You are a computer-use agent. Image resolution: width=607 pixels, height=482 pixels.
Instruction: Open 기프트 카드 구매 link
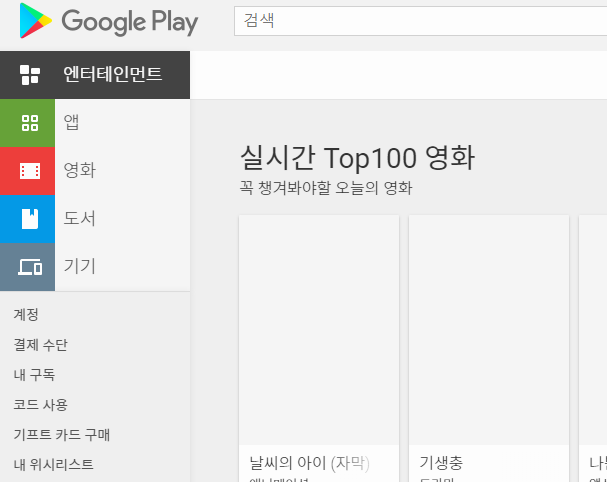pos(62,434)
